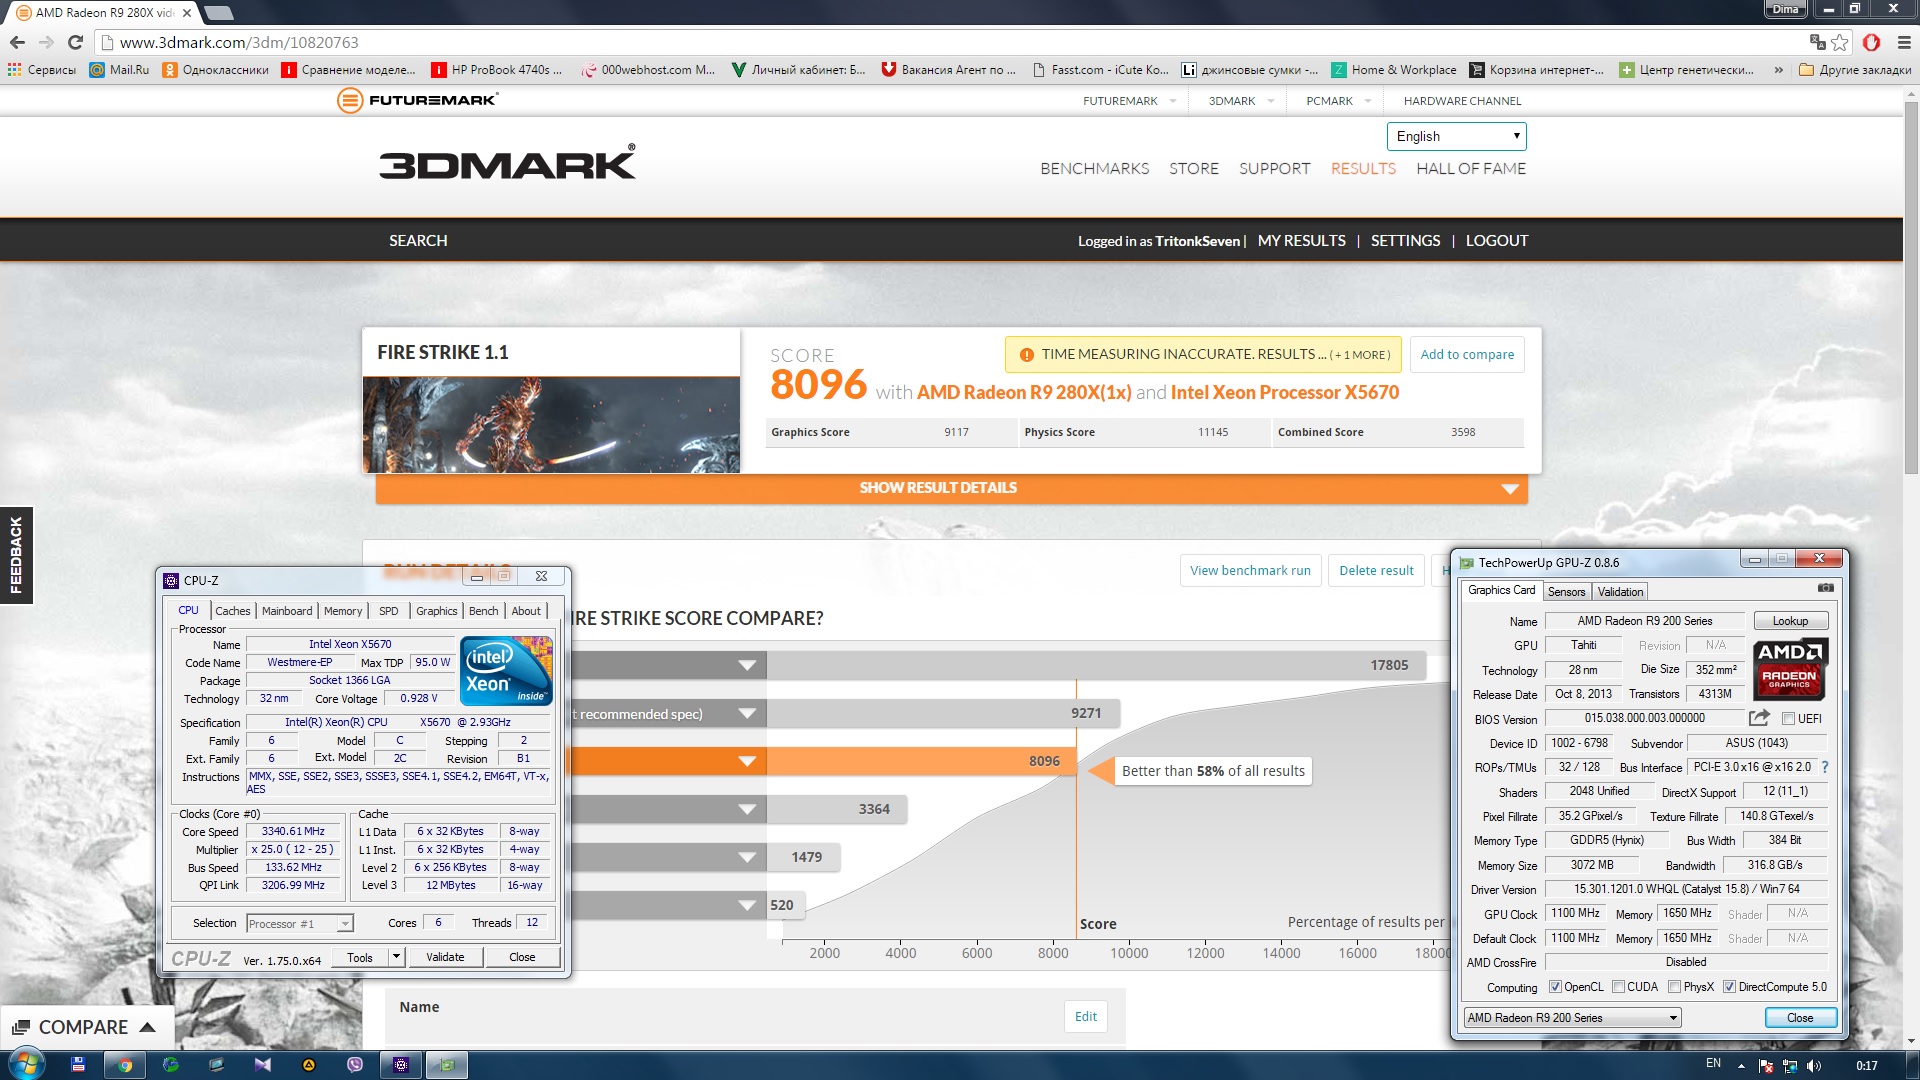Reload the page with browser refresh icon

tap(75, 42)
